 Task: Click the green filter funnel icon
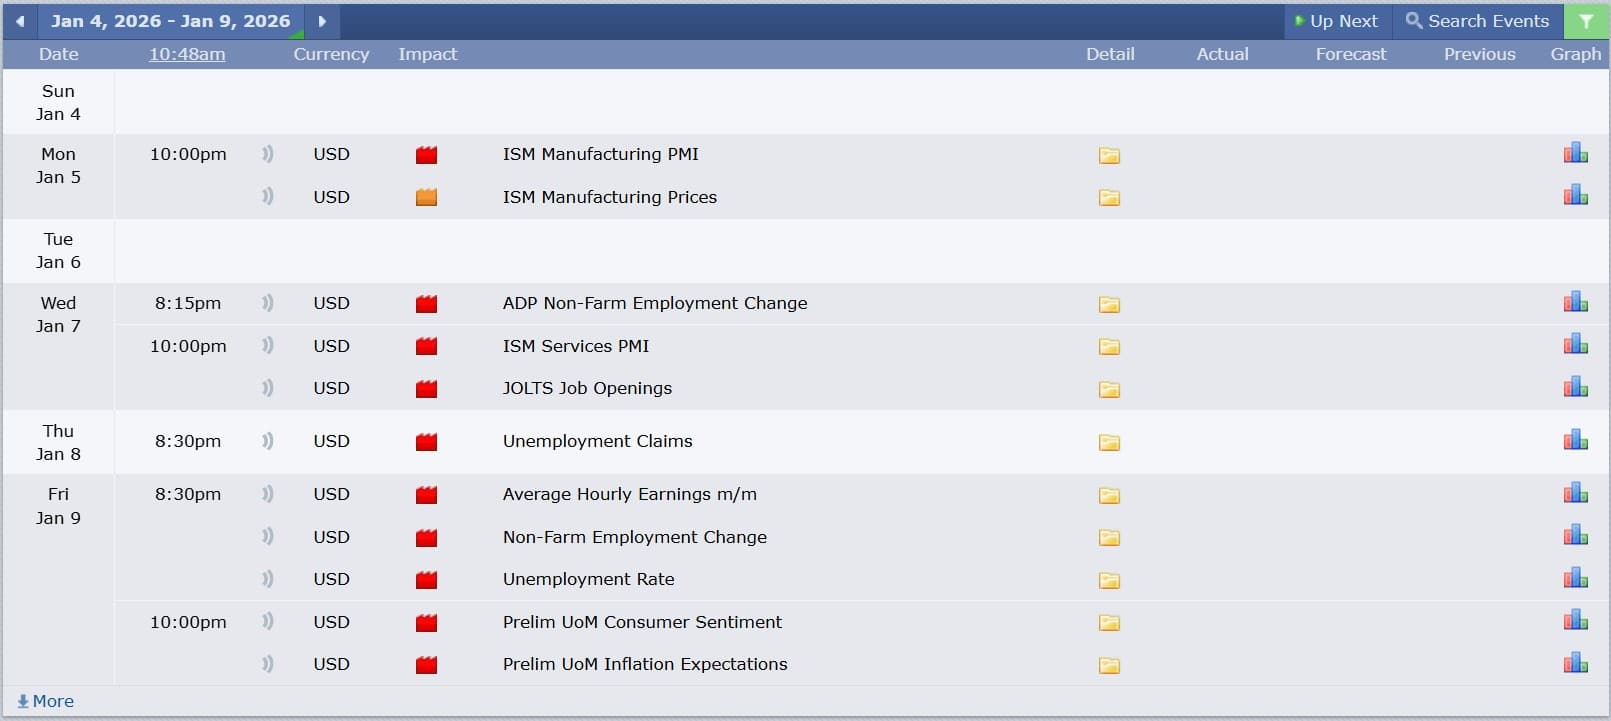(1585, 21)
